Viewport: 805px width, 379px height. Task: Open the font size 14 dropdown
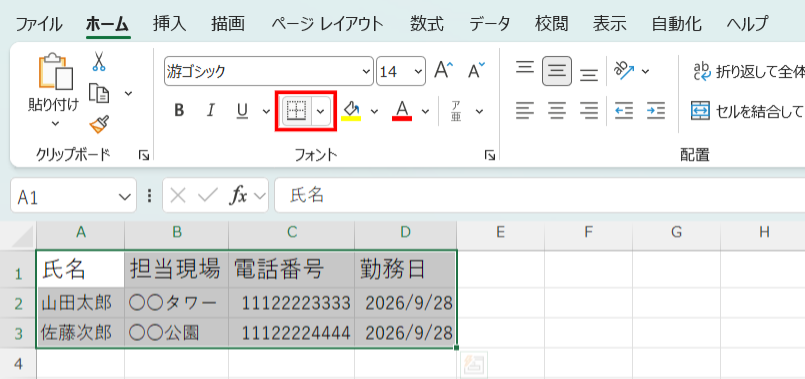[x=419, y=71]
